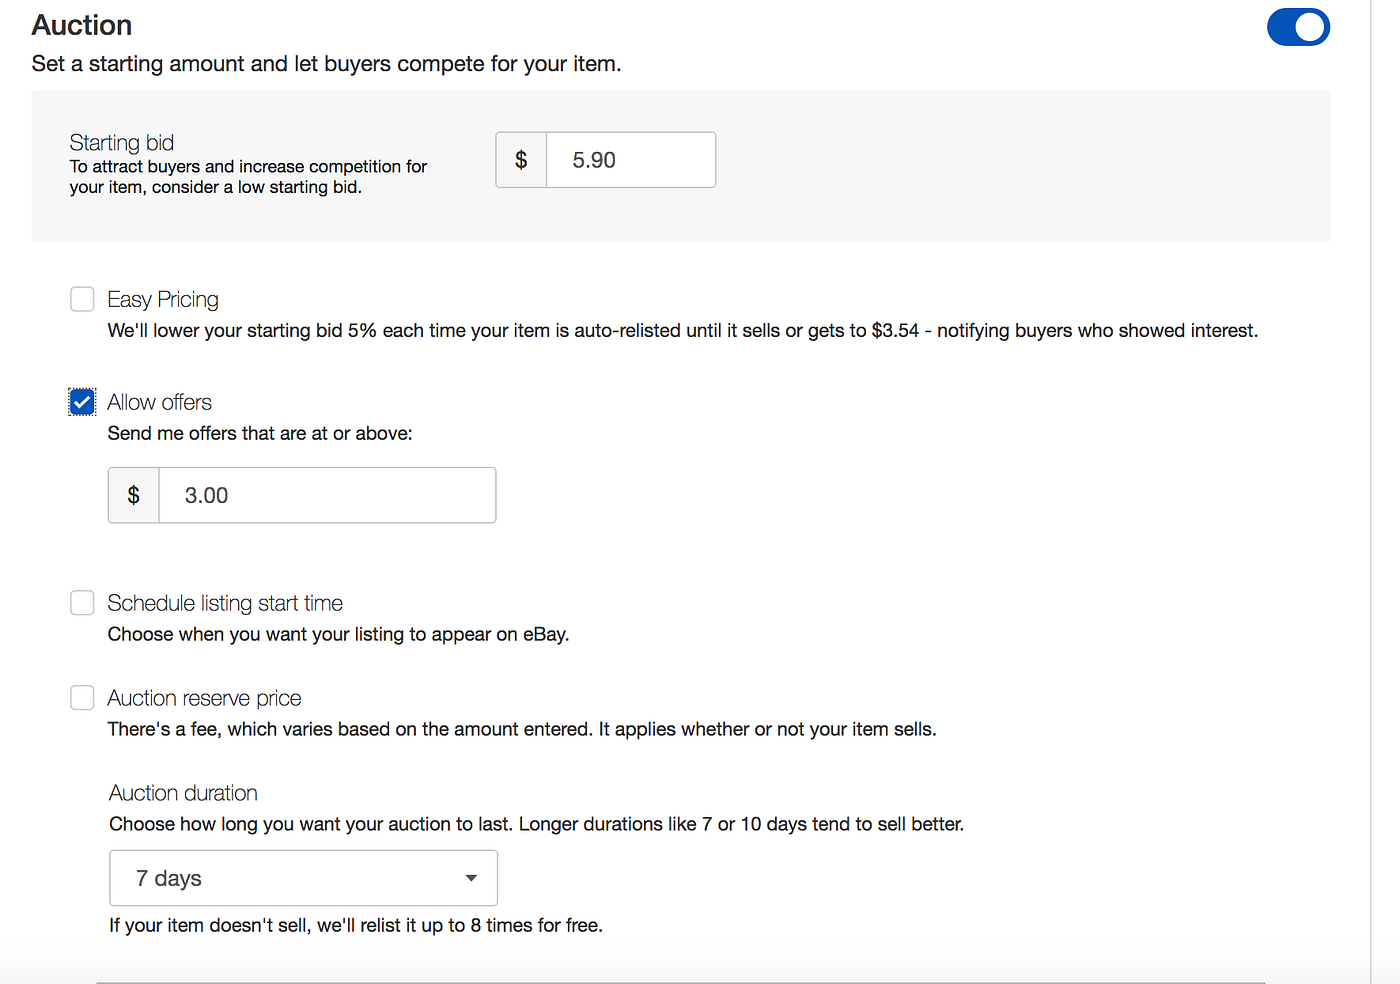Click the dollar sign beside offer amount

[133, 495]
